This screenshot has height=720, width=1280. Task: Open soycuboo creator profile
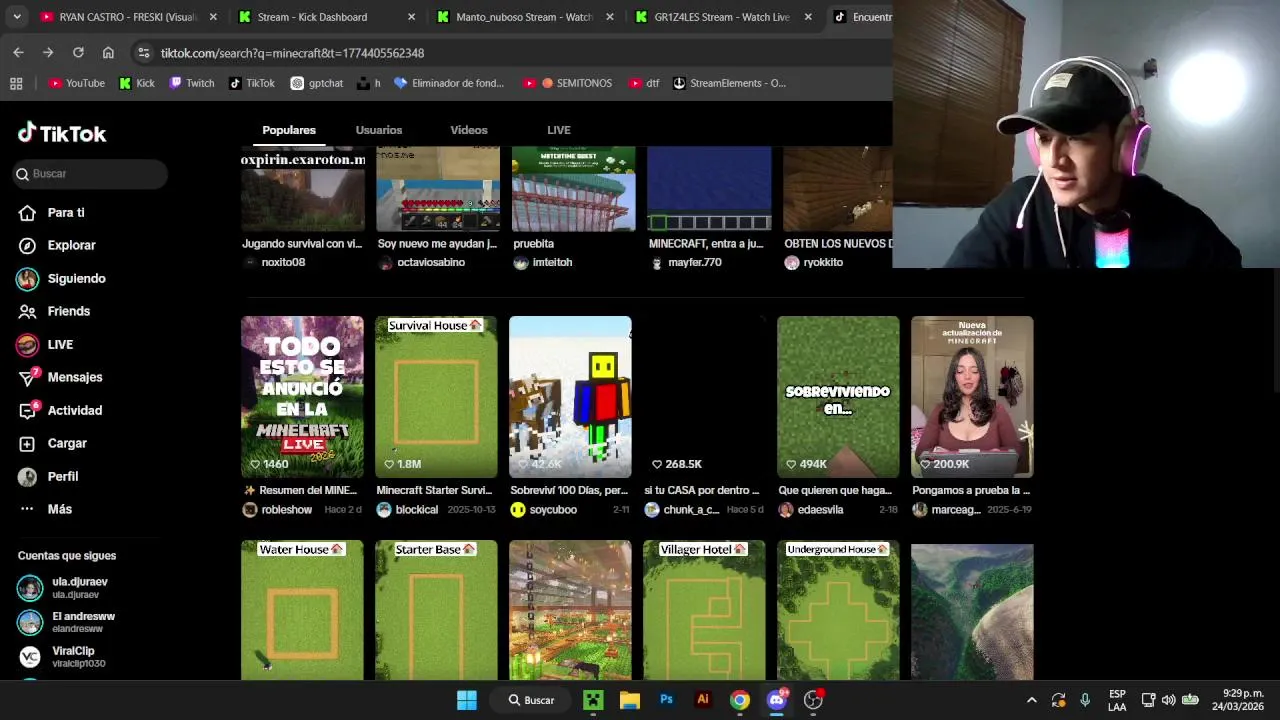click(x=553, y=510)
